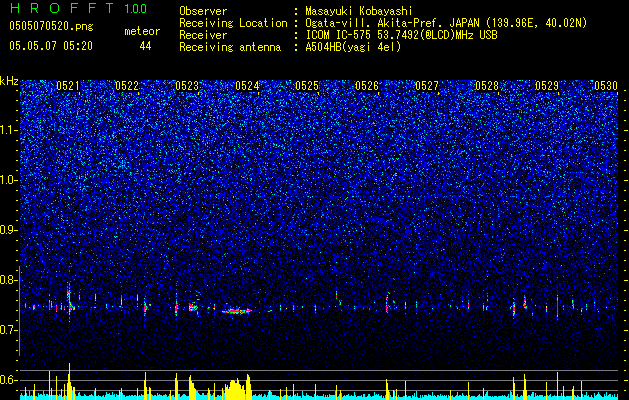
Task: Click the 0.7 kHz axis label
Action: click(9, 330)
